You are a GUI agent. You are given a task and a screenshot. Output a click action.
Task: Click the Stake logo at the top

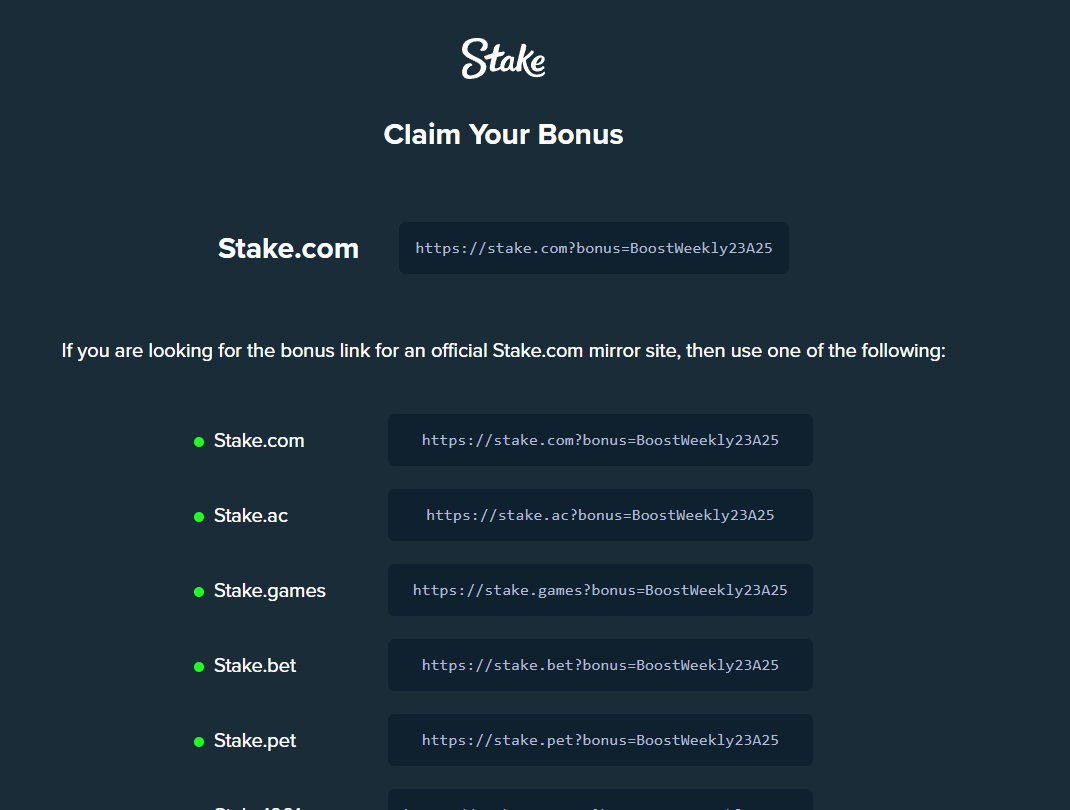[x=503, y=59]
